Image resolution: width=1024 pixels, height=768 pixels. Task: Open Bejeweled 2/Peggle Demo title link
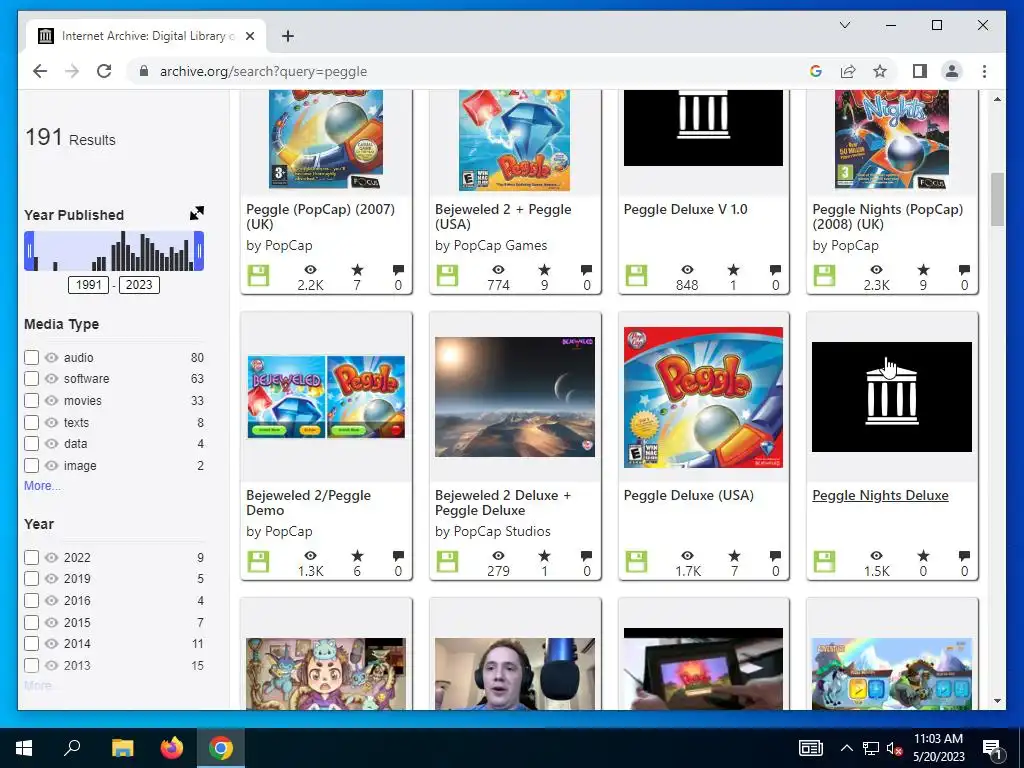(308, 503)
